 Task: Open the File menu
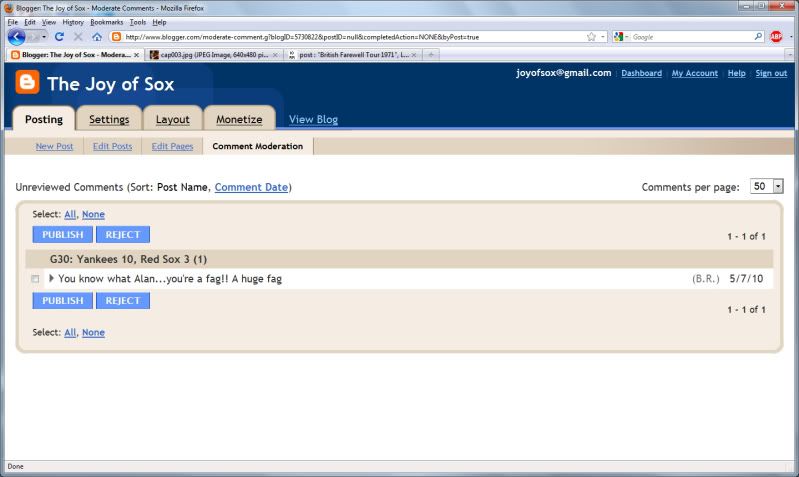click(13, 22)
